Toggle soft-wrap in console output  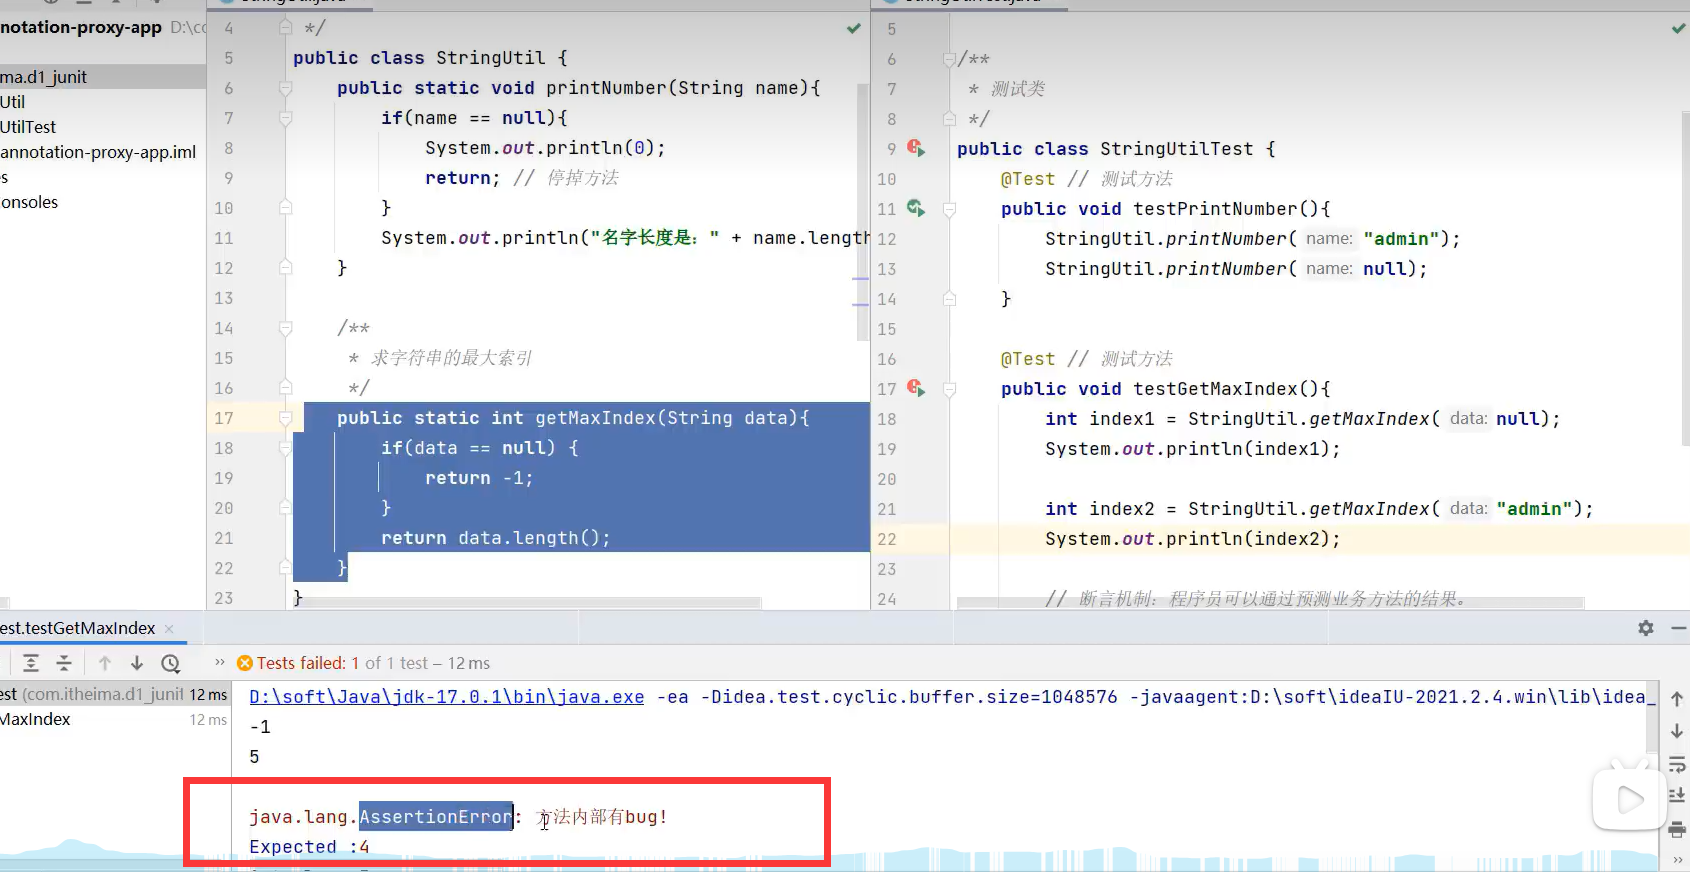(1677, 765)
